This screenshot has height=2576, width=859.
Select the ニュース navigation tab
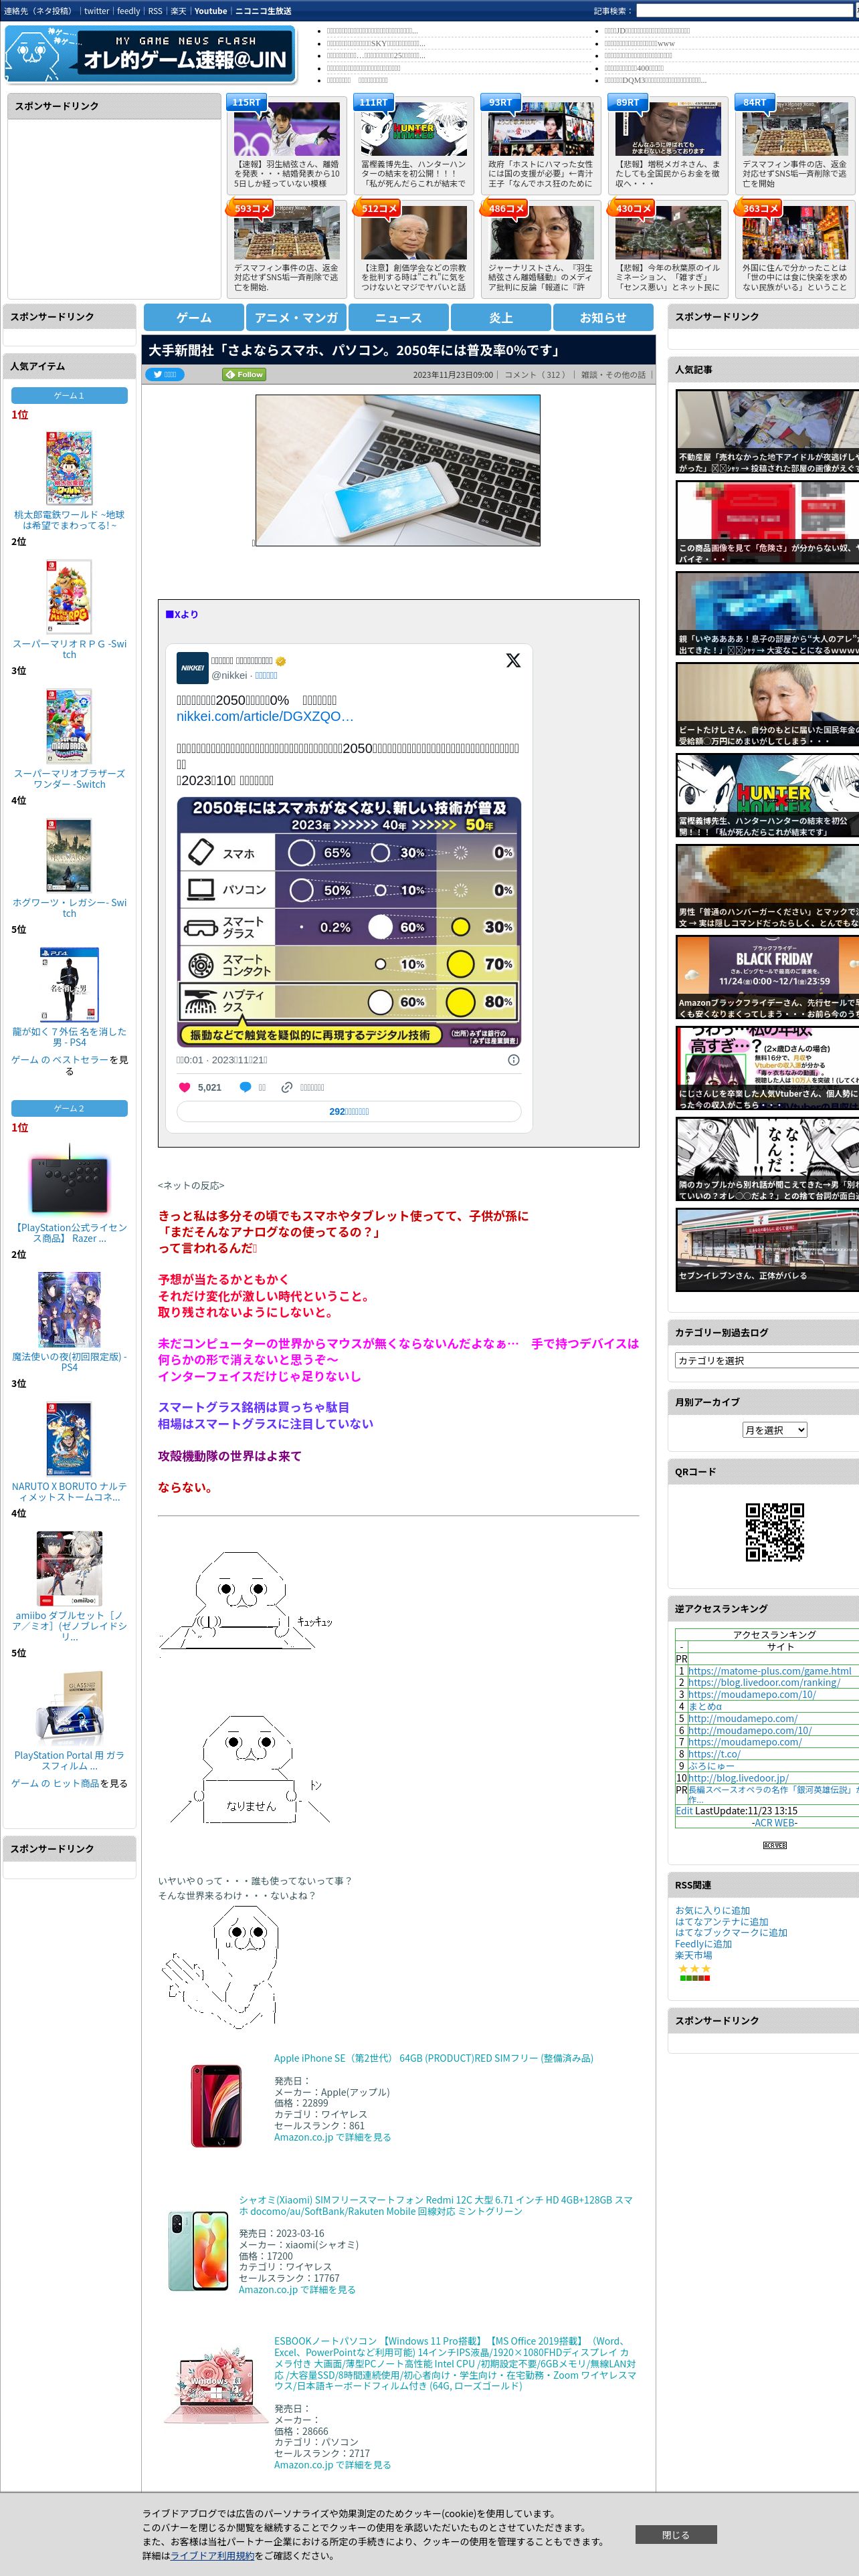(398, 317)
